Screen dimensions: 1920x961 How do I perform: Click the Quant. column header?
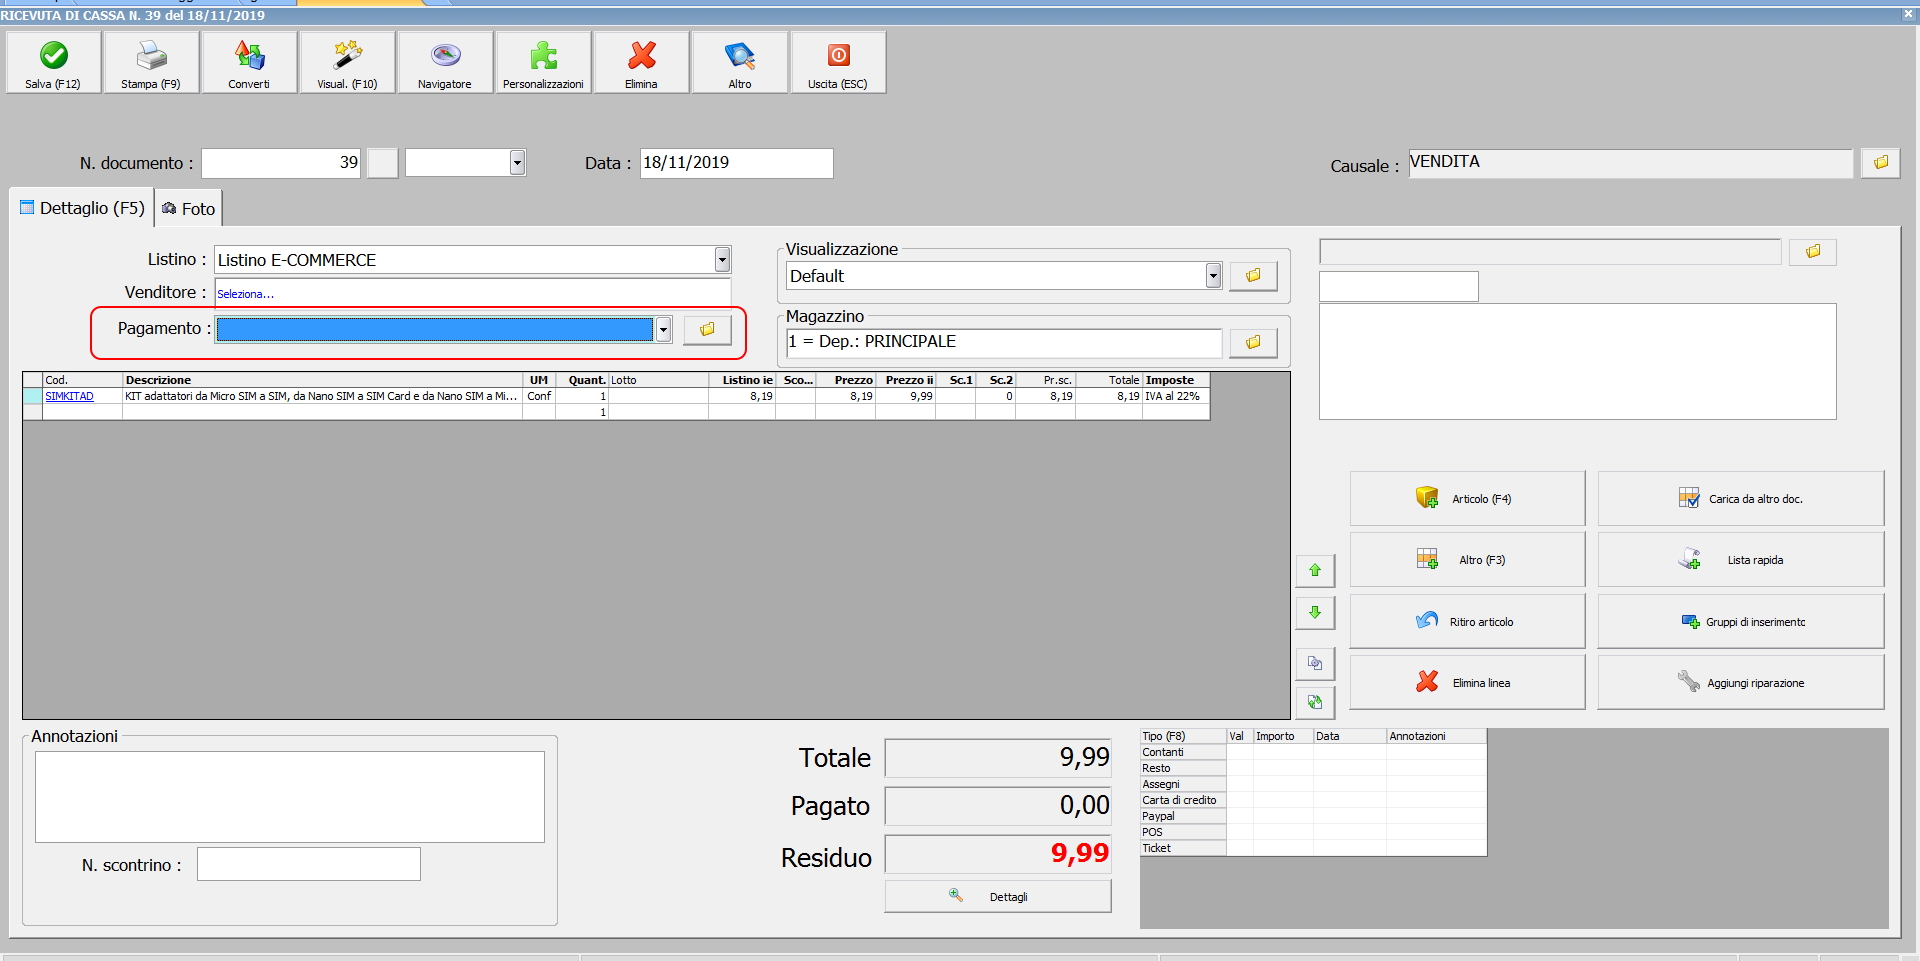[583, 380]
